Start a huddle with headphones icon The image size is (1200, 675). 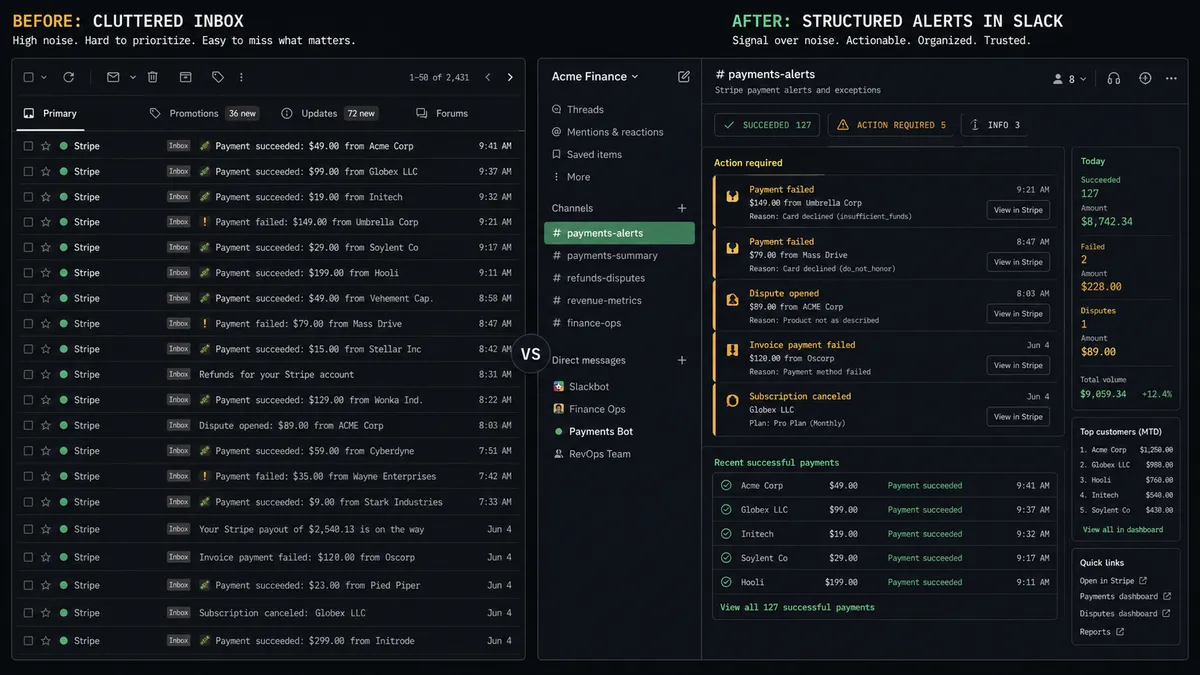coord(1114,78)
